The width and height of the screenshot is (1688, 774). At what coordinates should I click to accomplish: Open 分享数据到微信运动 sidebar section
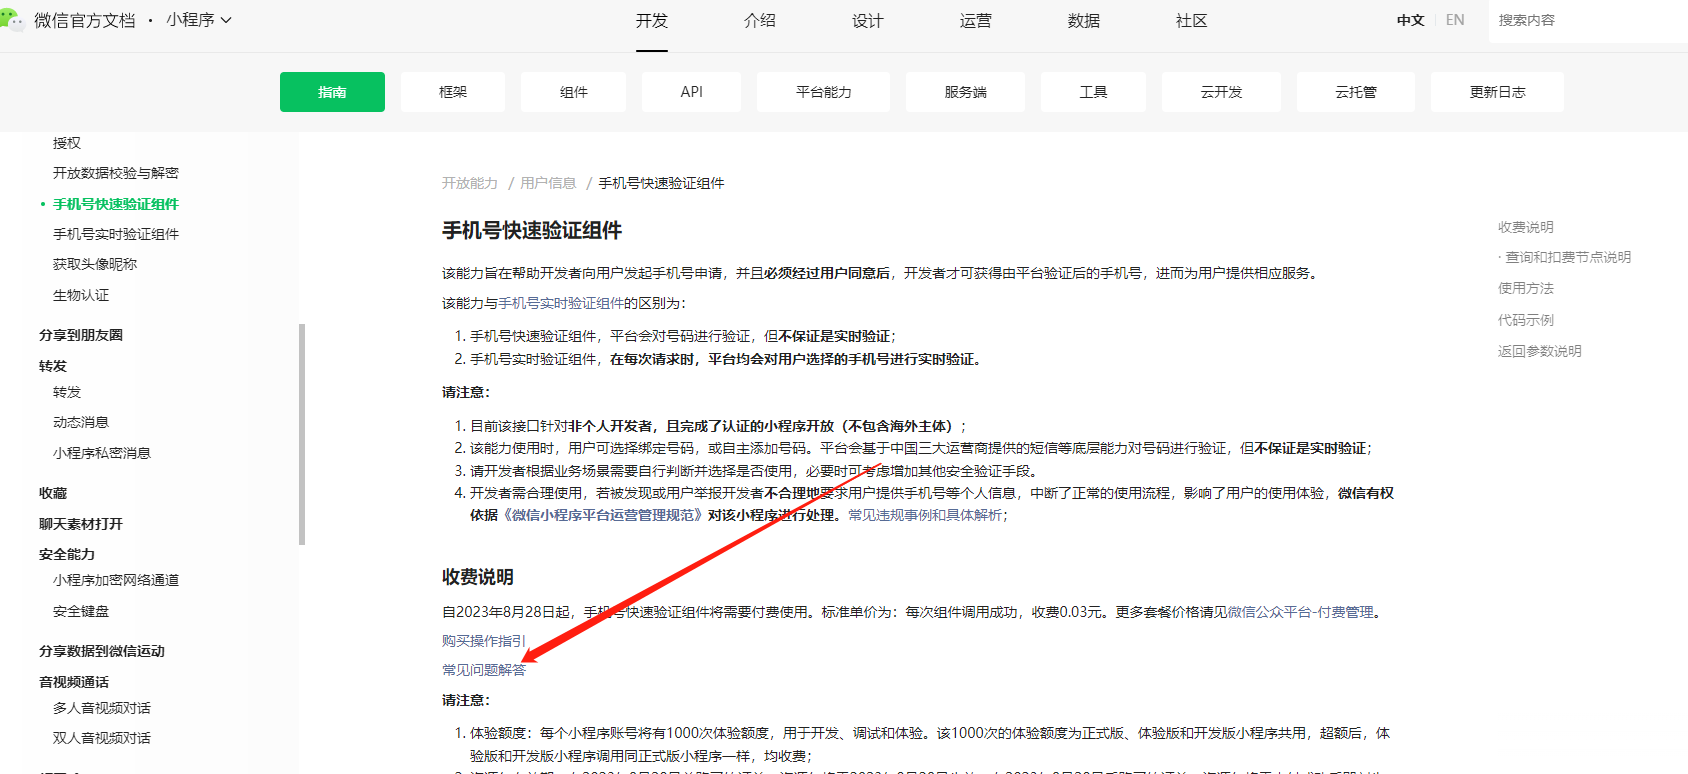point(102,651)
